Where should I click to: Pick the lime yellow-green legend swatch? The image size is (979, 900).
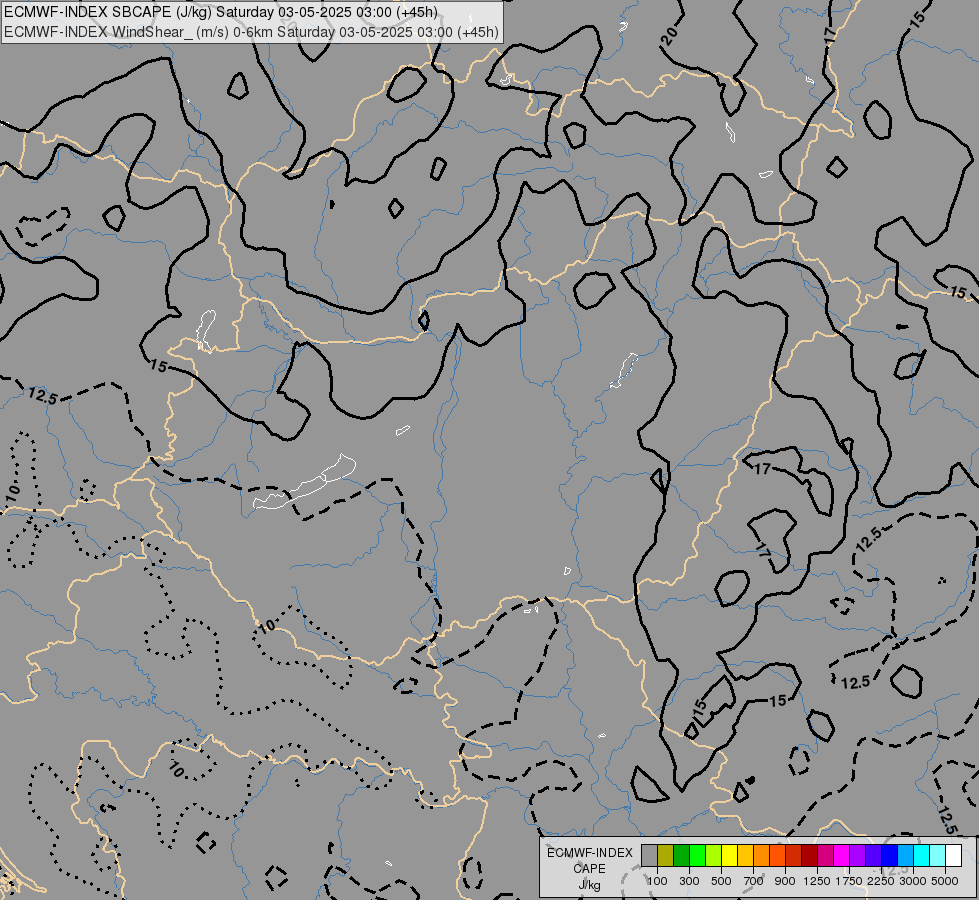713,856
